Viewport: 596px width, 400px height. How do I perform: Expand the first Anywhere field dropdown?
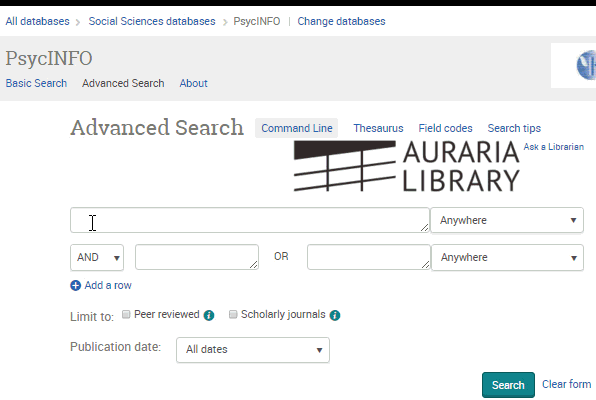(507, 220)
